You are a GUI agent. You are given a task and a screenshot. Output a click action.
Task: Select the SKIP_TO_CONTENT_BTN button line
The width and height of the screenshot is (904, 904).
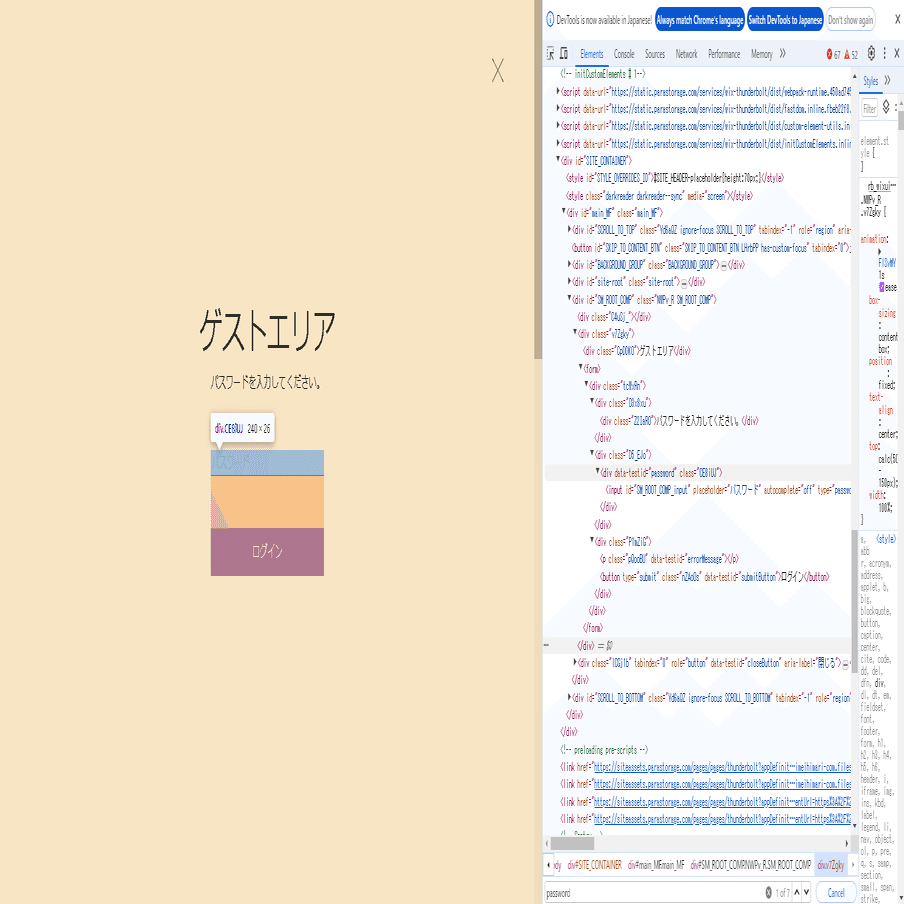pyautogui.click(x=711, y=248)
